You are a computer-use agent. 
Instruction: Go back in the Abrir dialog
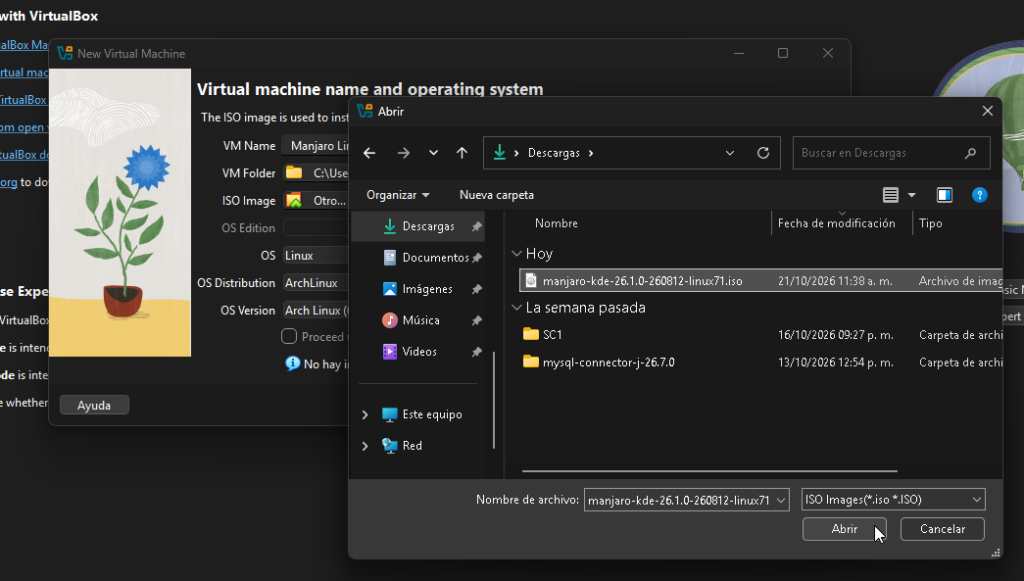pos(370,153)
